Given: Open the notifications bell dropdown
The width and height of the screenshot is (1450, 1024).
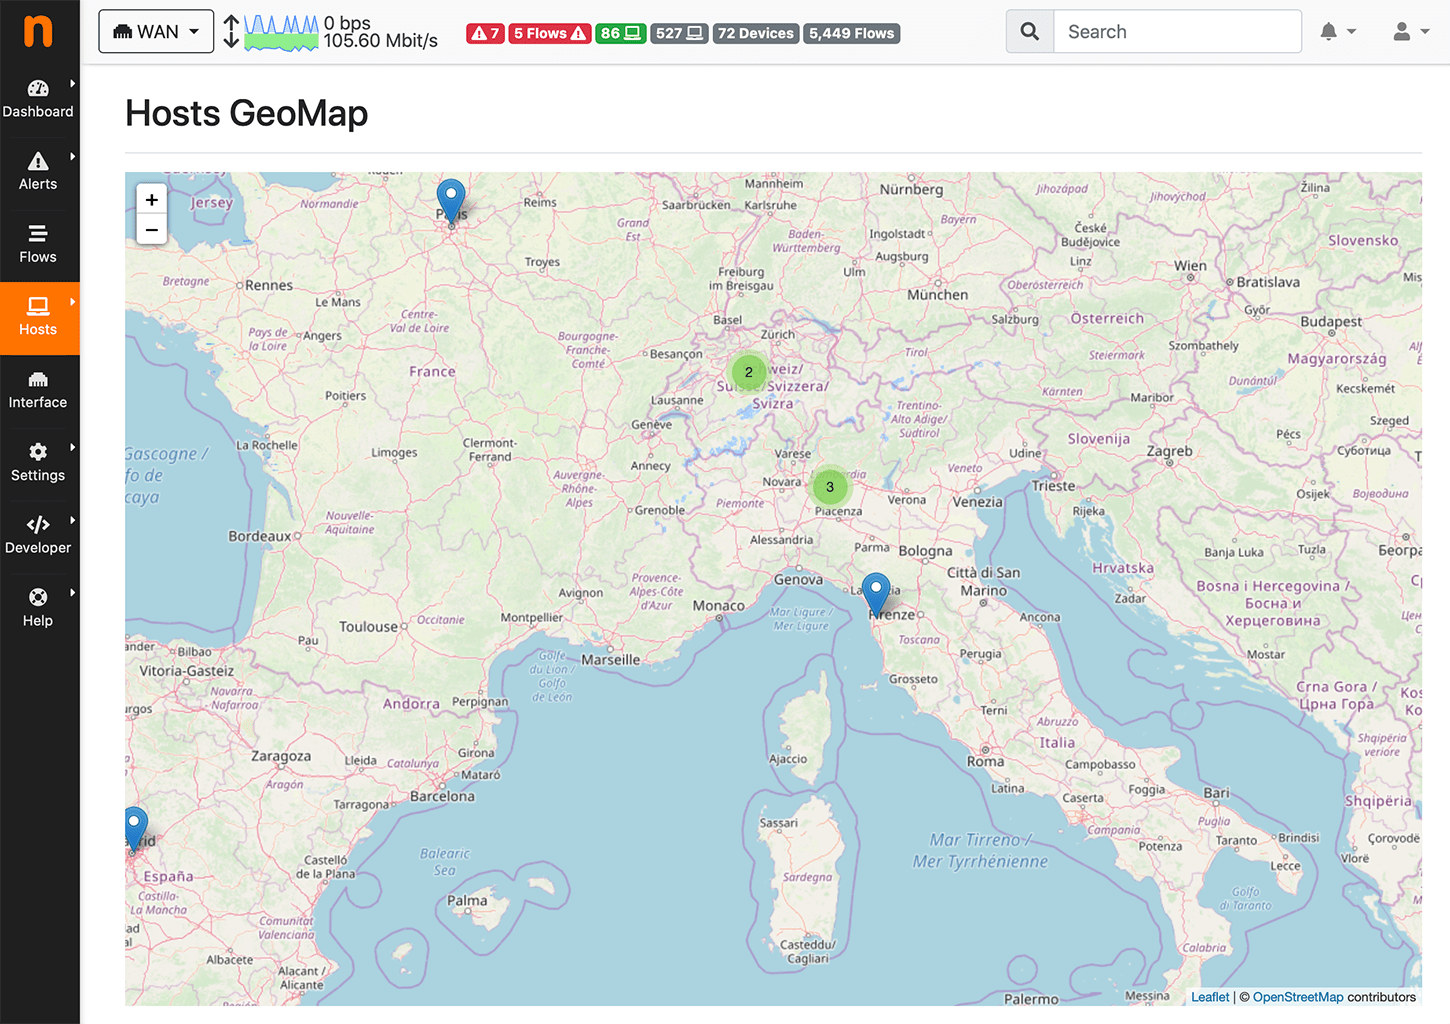Looking at the screenshot, I should [x=1337, y=32].
